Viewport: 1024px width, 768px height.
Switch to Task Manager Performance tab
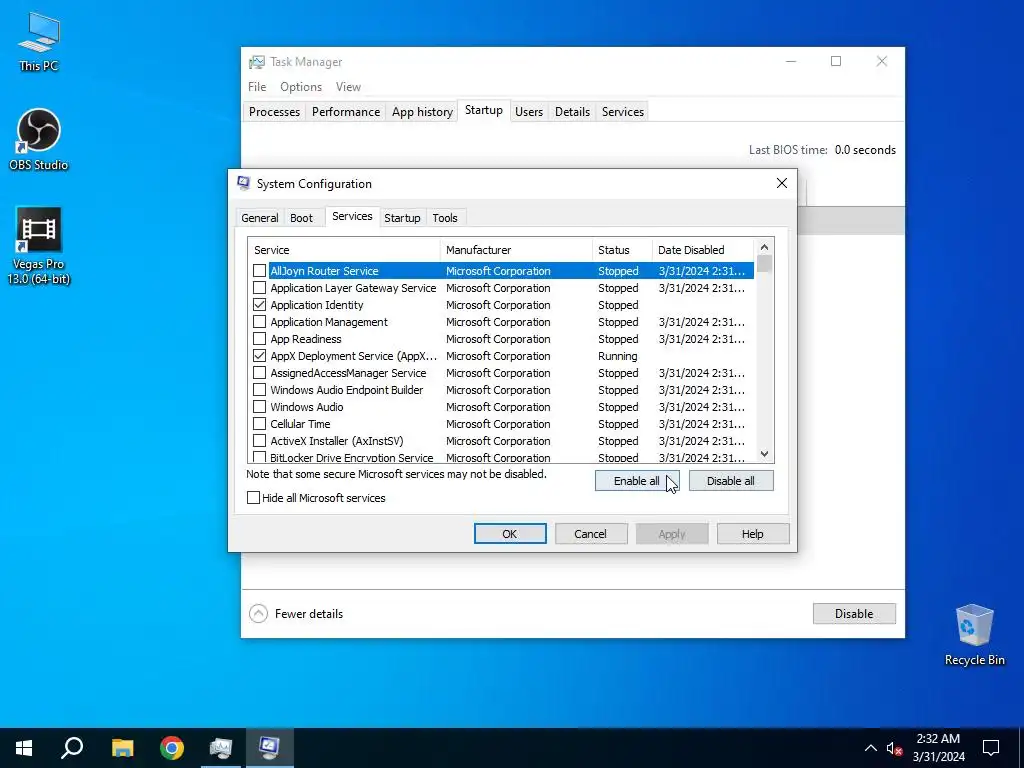[345, 112]
